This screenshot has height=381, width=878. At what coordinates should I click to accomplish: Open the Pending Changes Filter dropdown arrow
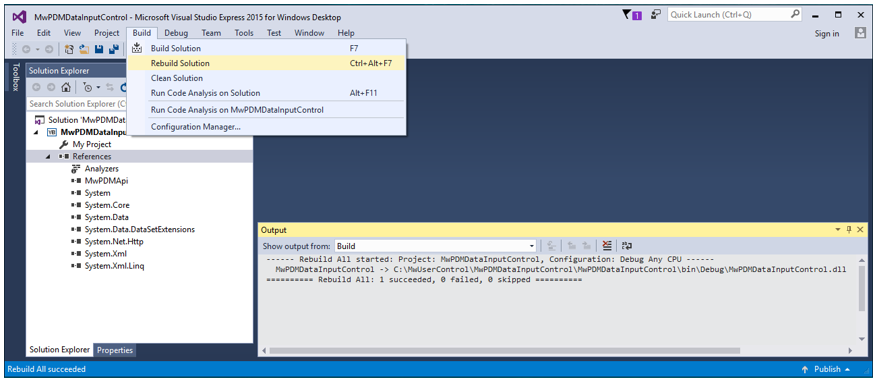pos(98,87)
